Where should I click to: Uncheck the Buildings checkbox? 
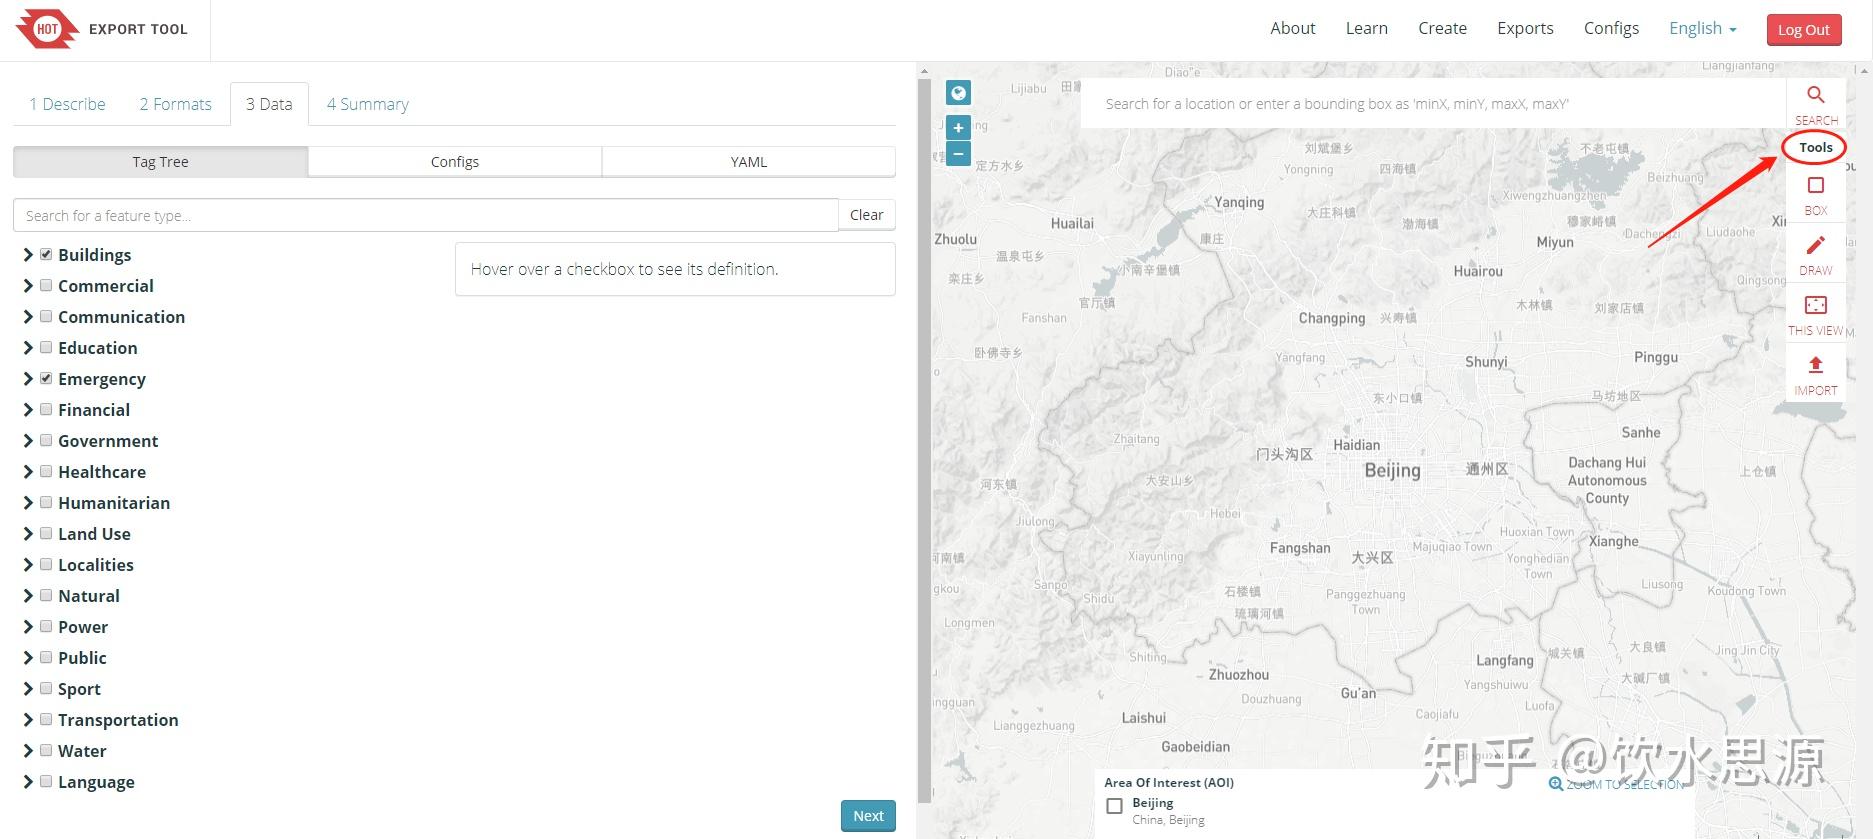click(x=46, y=255)
